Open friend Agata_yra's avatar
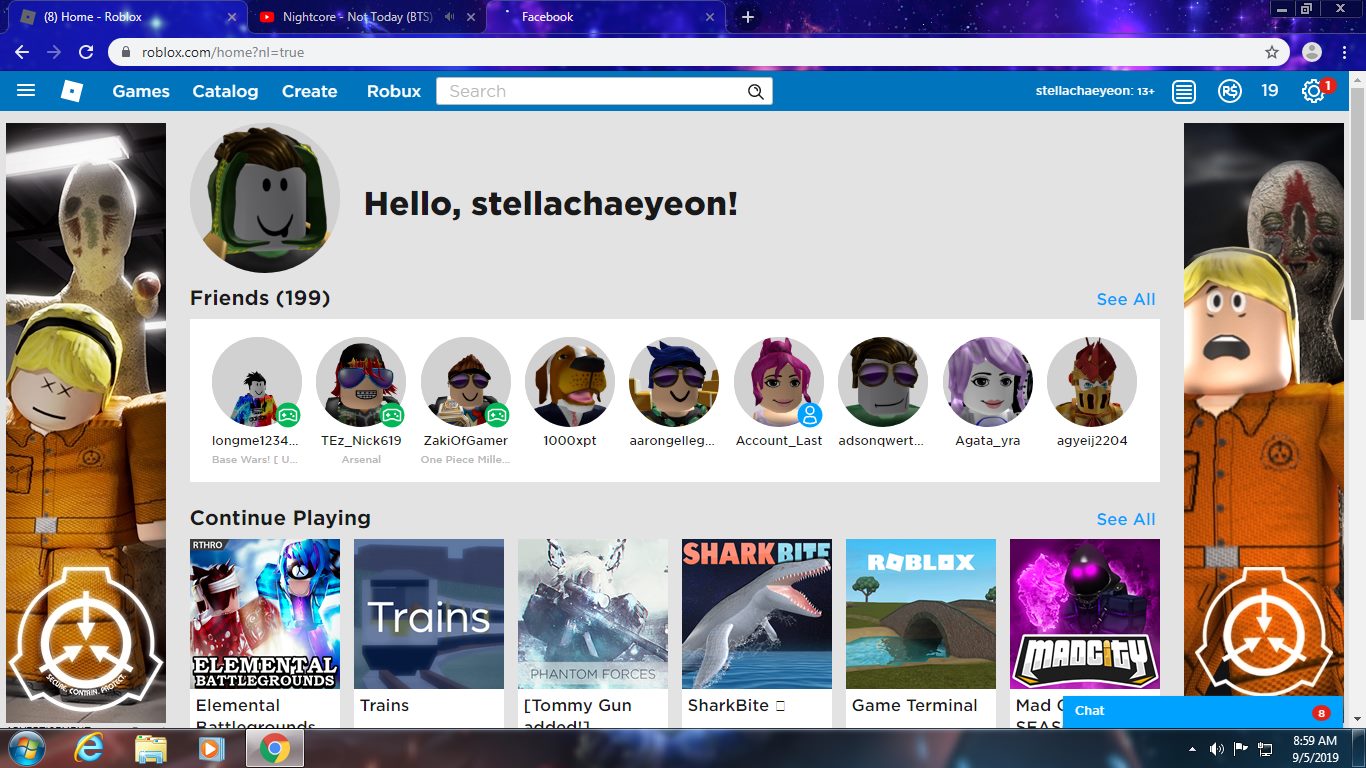 (988, 382)
